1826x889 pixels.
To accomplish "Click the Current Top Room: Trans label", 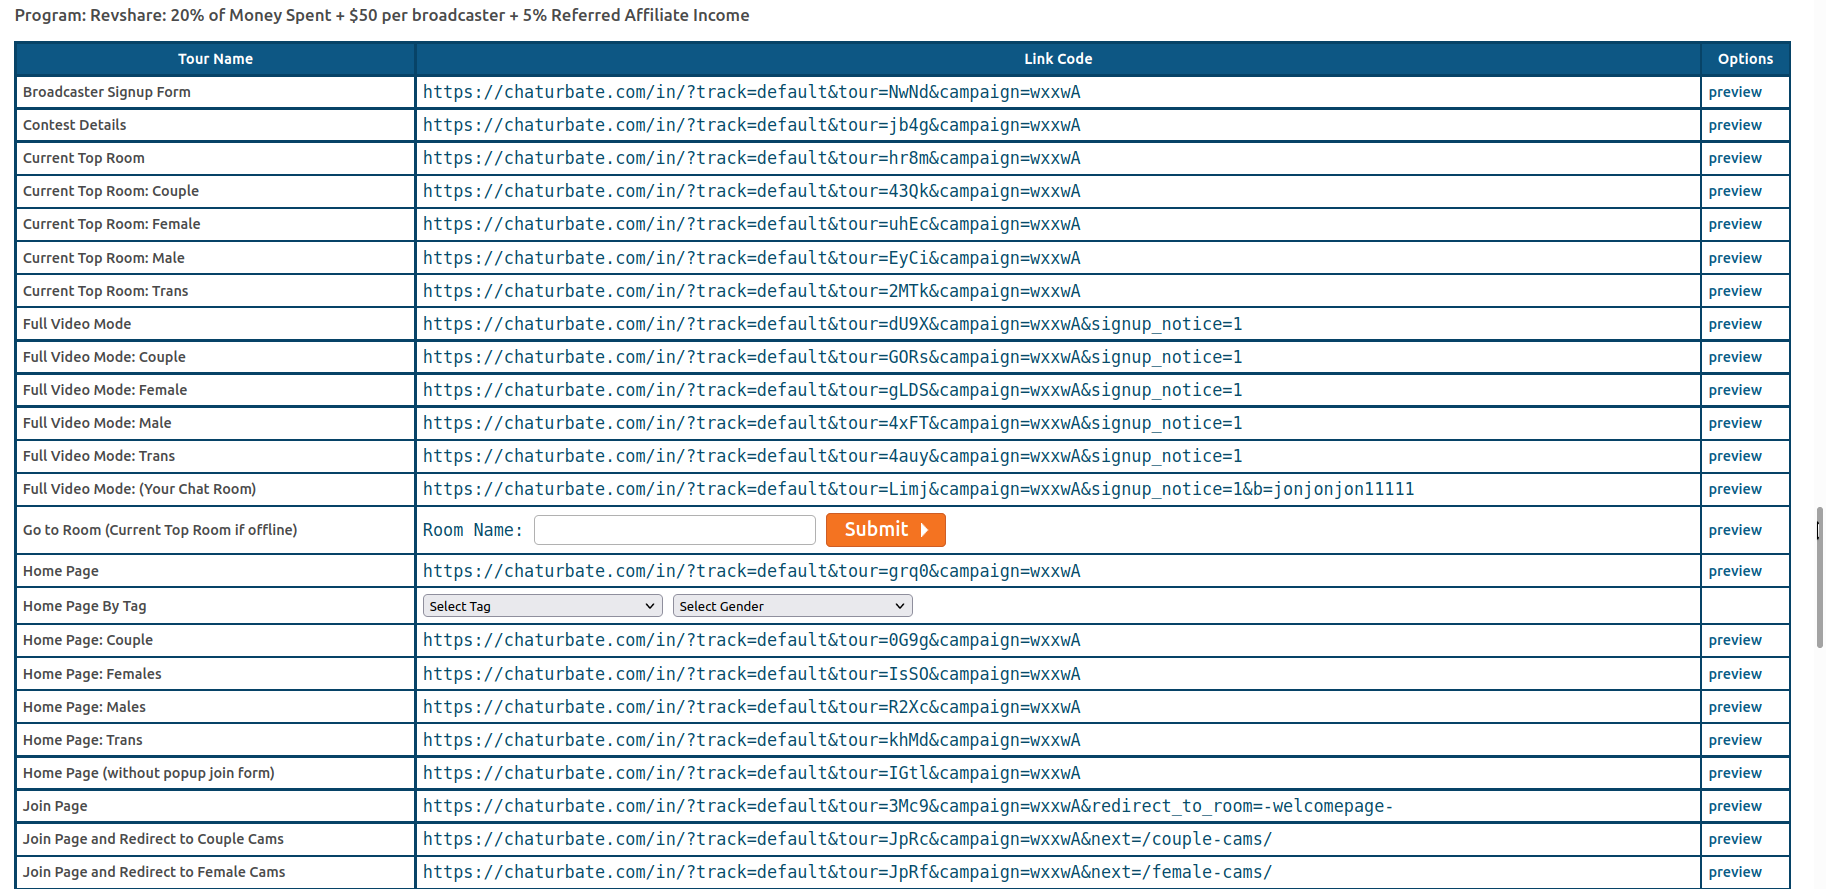I will tap(105, 291).
